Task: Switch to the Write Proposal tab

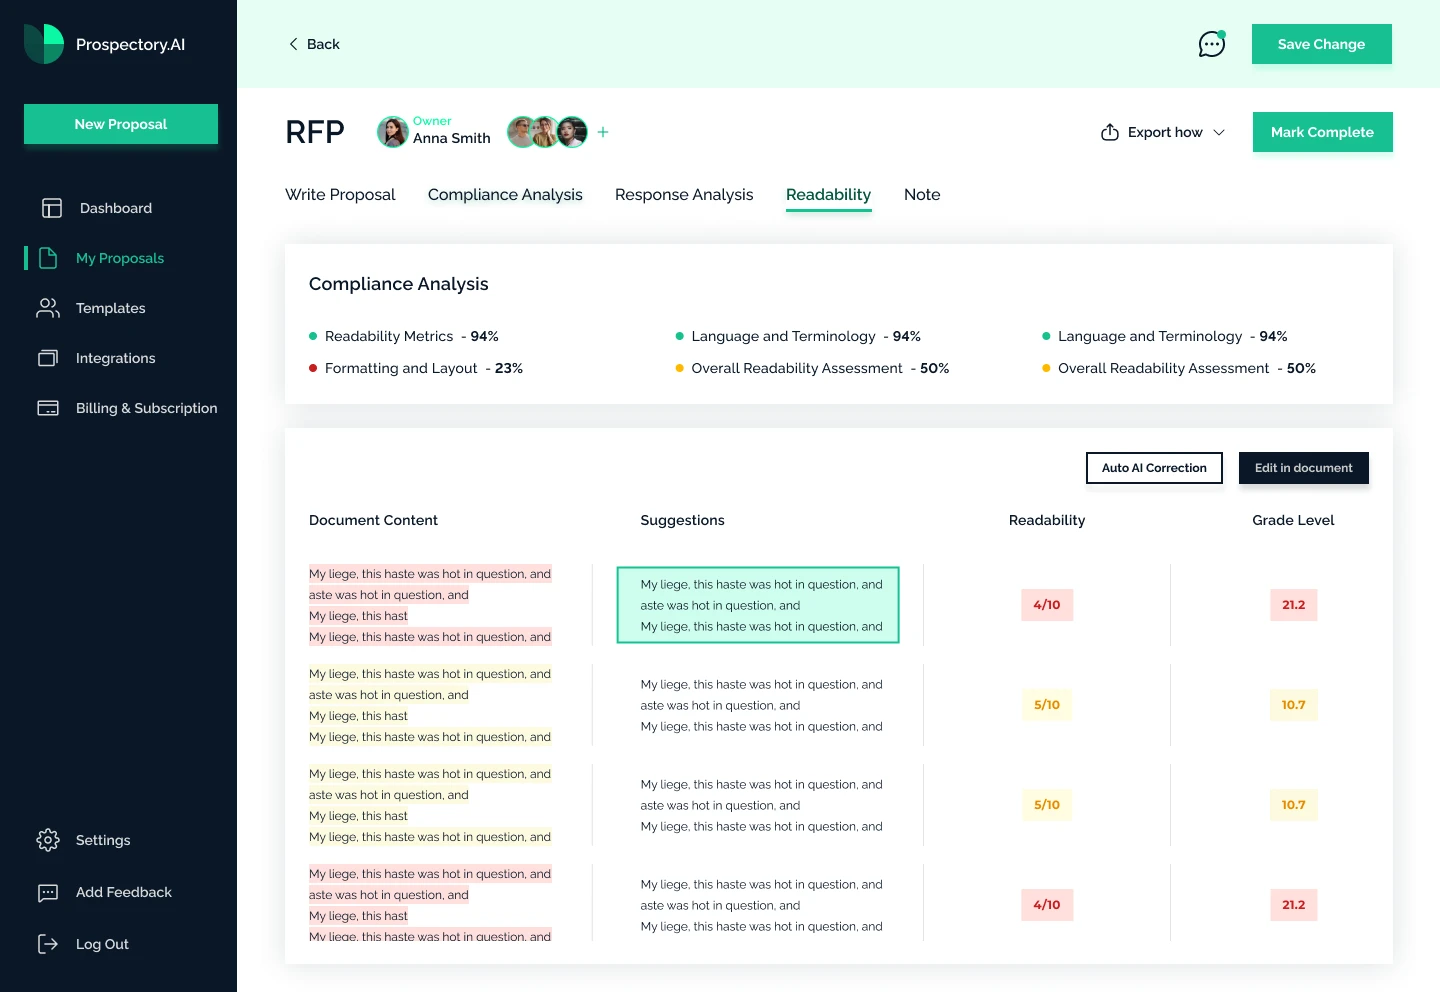Action: pyautogui.click(x=340, y=195)
